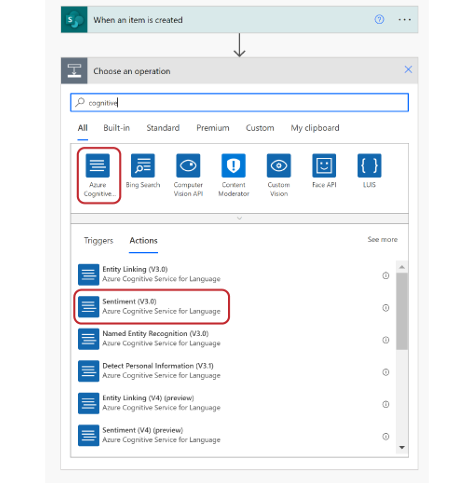This screenshot has height=484, width=466.
Task: Show info for Entity Linking (V3.0)
Action: tap(386, 276)
